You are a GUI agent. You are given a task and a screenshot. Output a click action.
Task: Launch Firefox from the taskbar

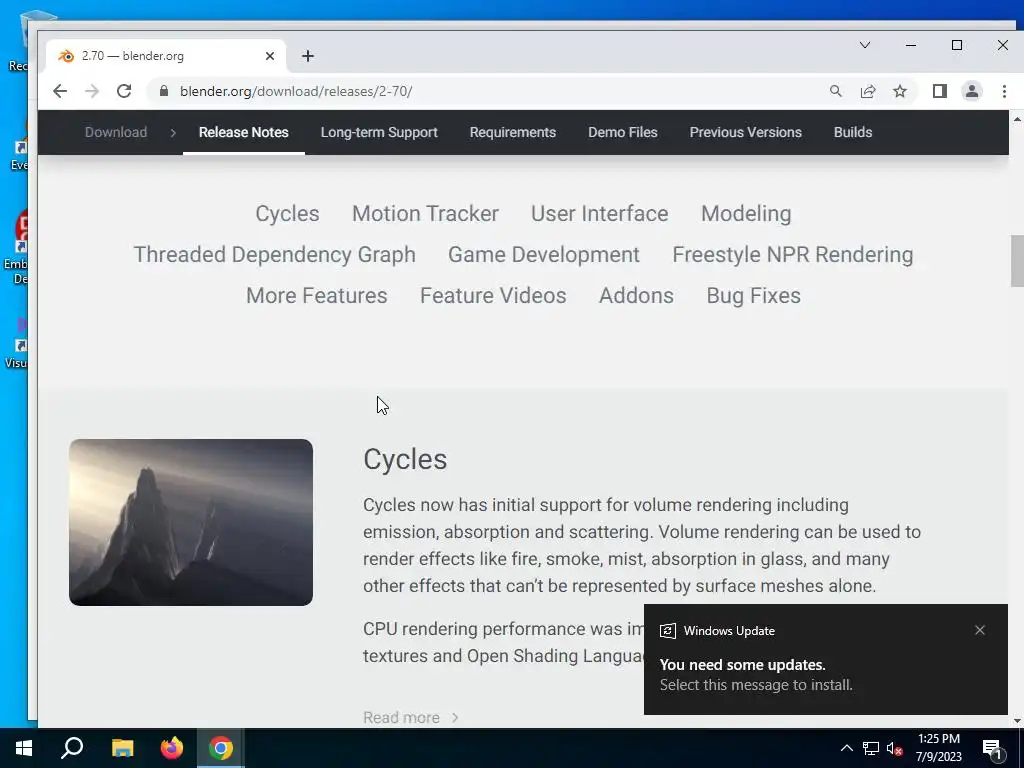172,748
